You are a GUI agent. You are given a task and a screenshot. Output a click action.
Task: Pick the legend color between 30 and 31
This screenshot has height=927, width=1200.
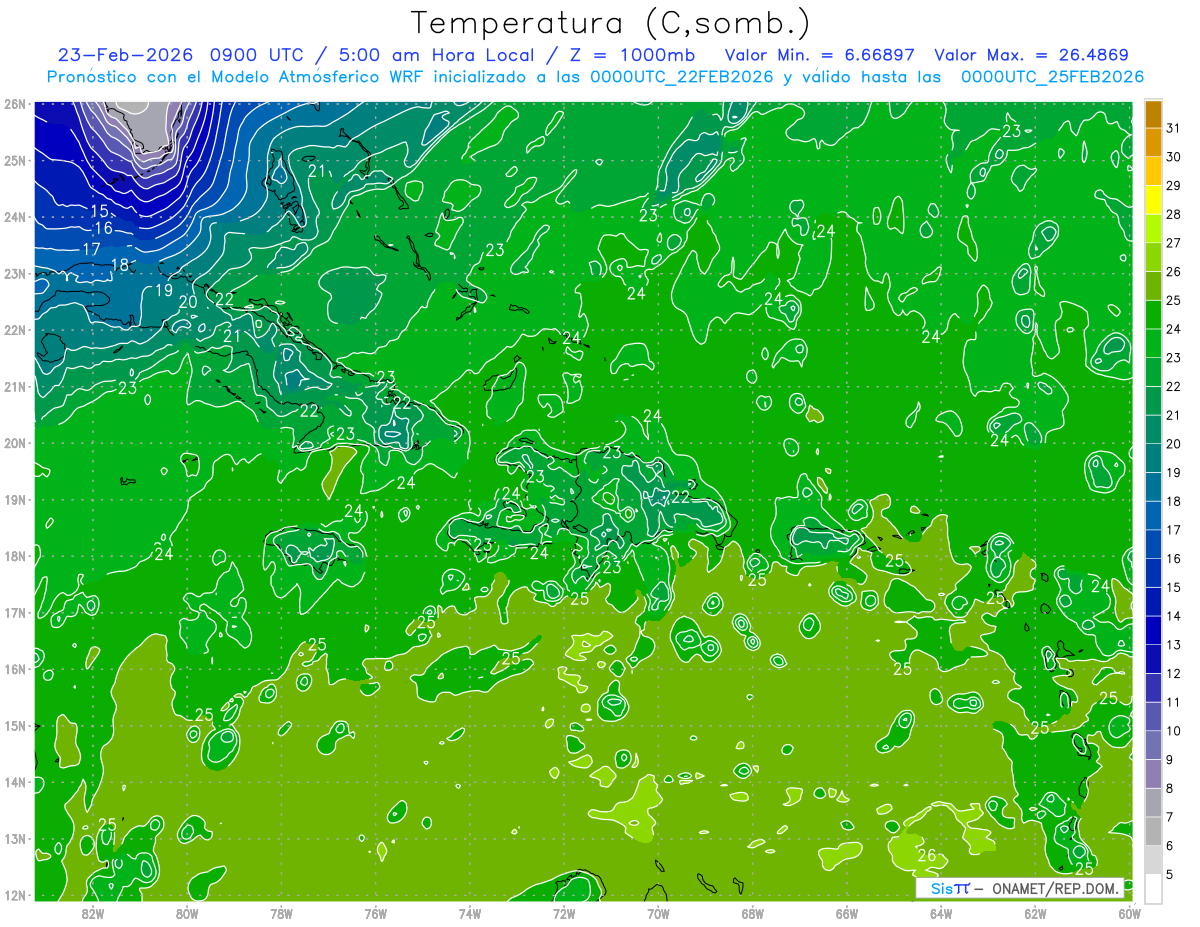pyautogui.click(x=1153, y=142)
